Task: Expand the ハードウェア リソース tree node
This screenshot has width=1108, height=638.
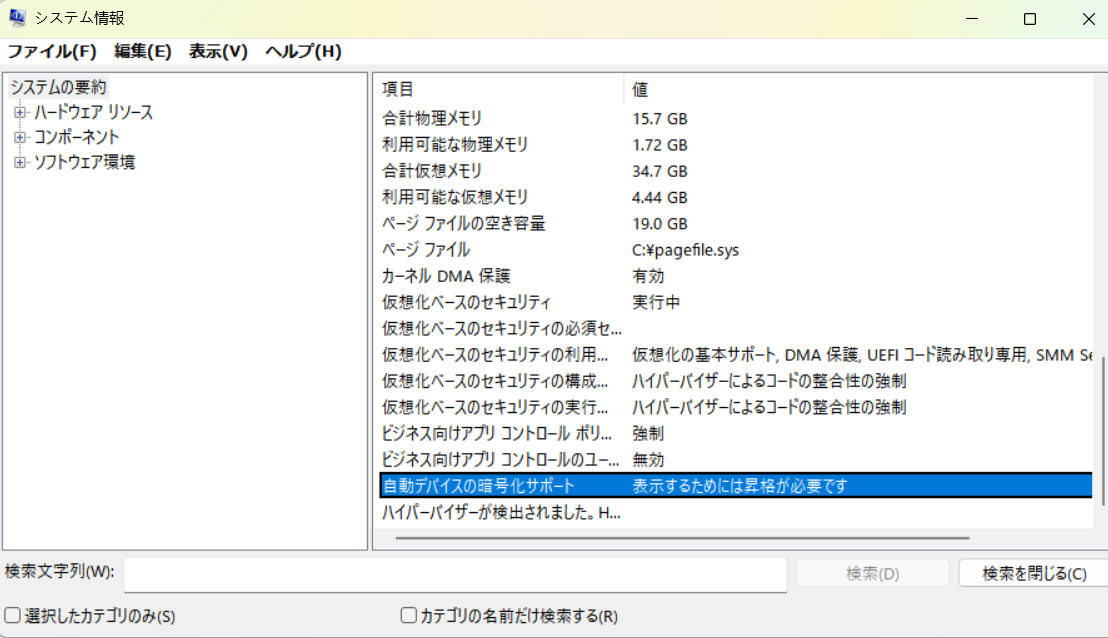Action: [x=19, y=112]
